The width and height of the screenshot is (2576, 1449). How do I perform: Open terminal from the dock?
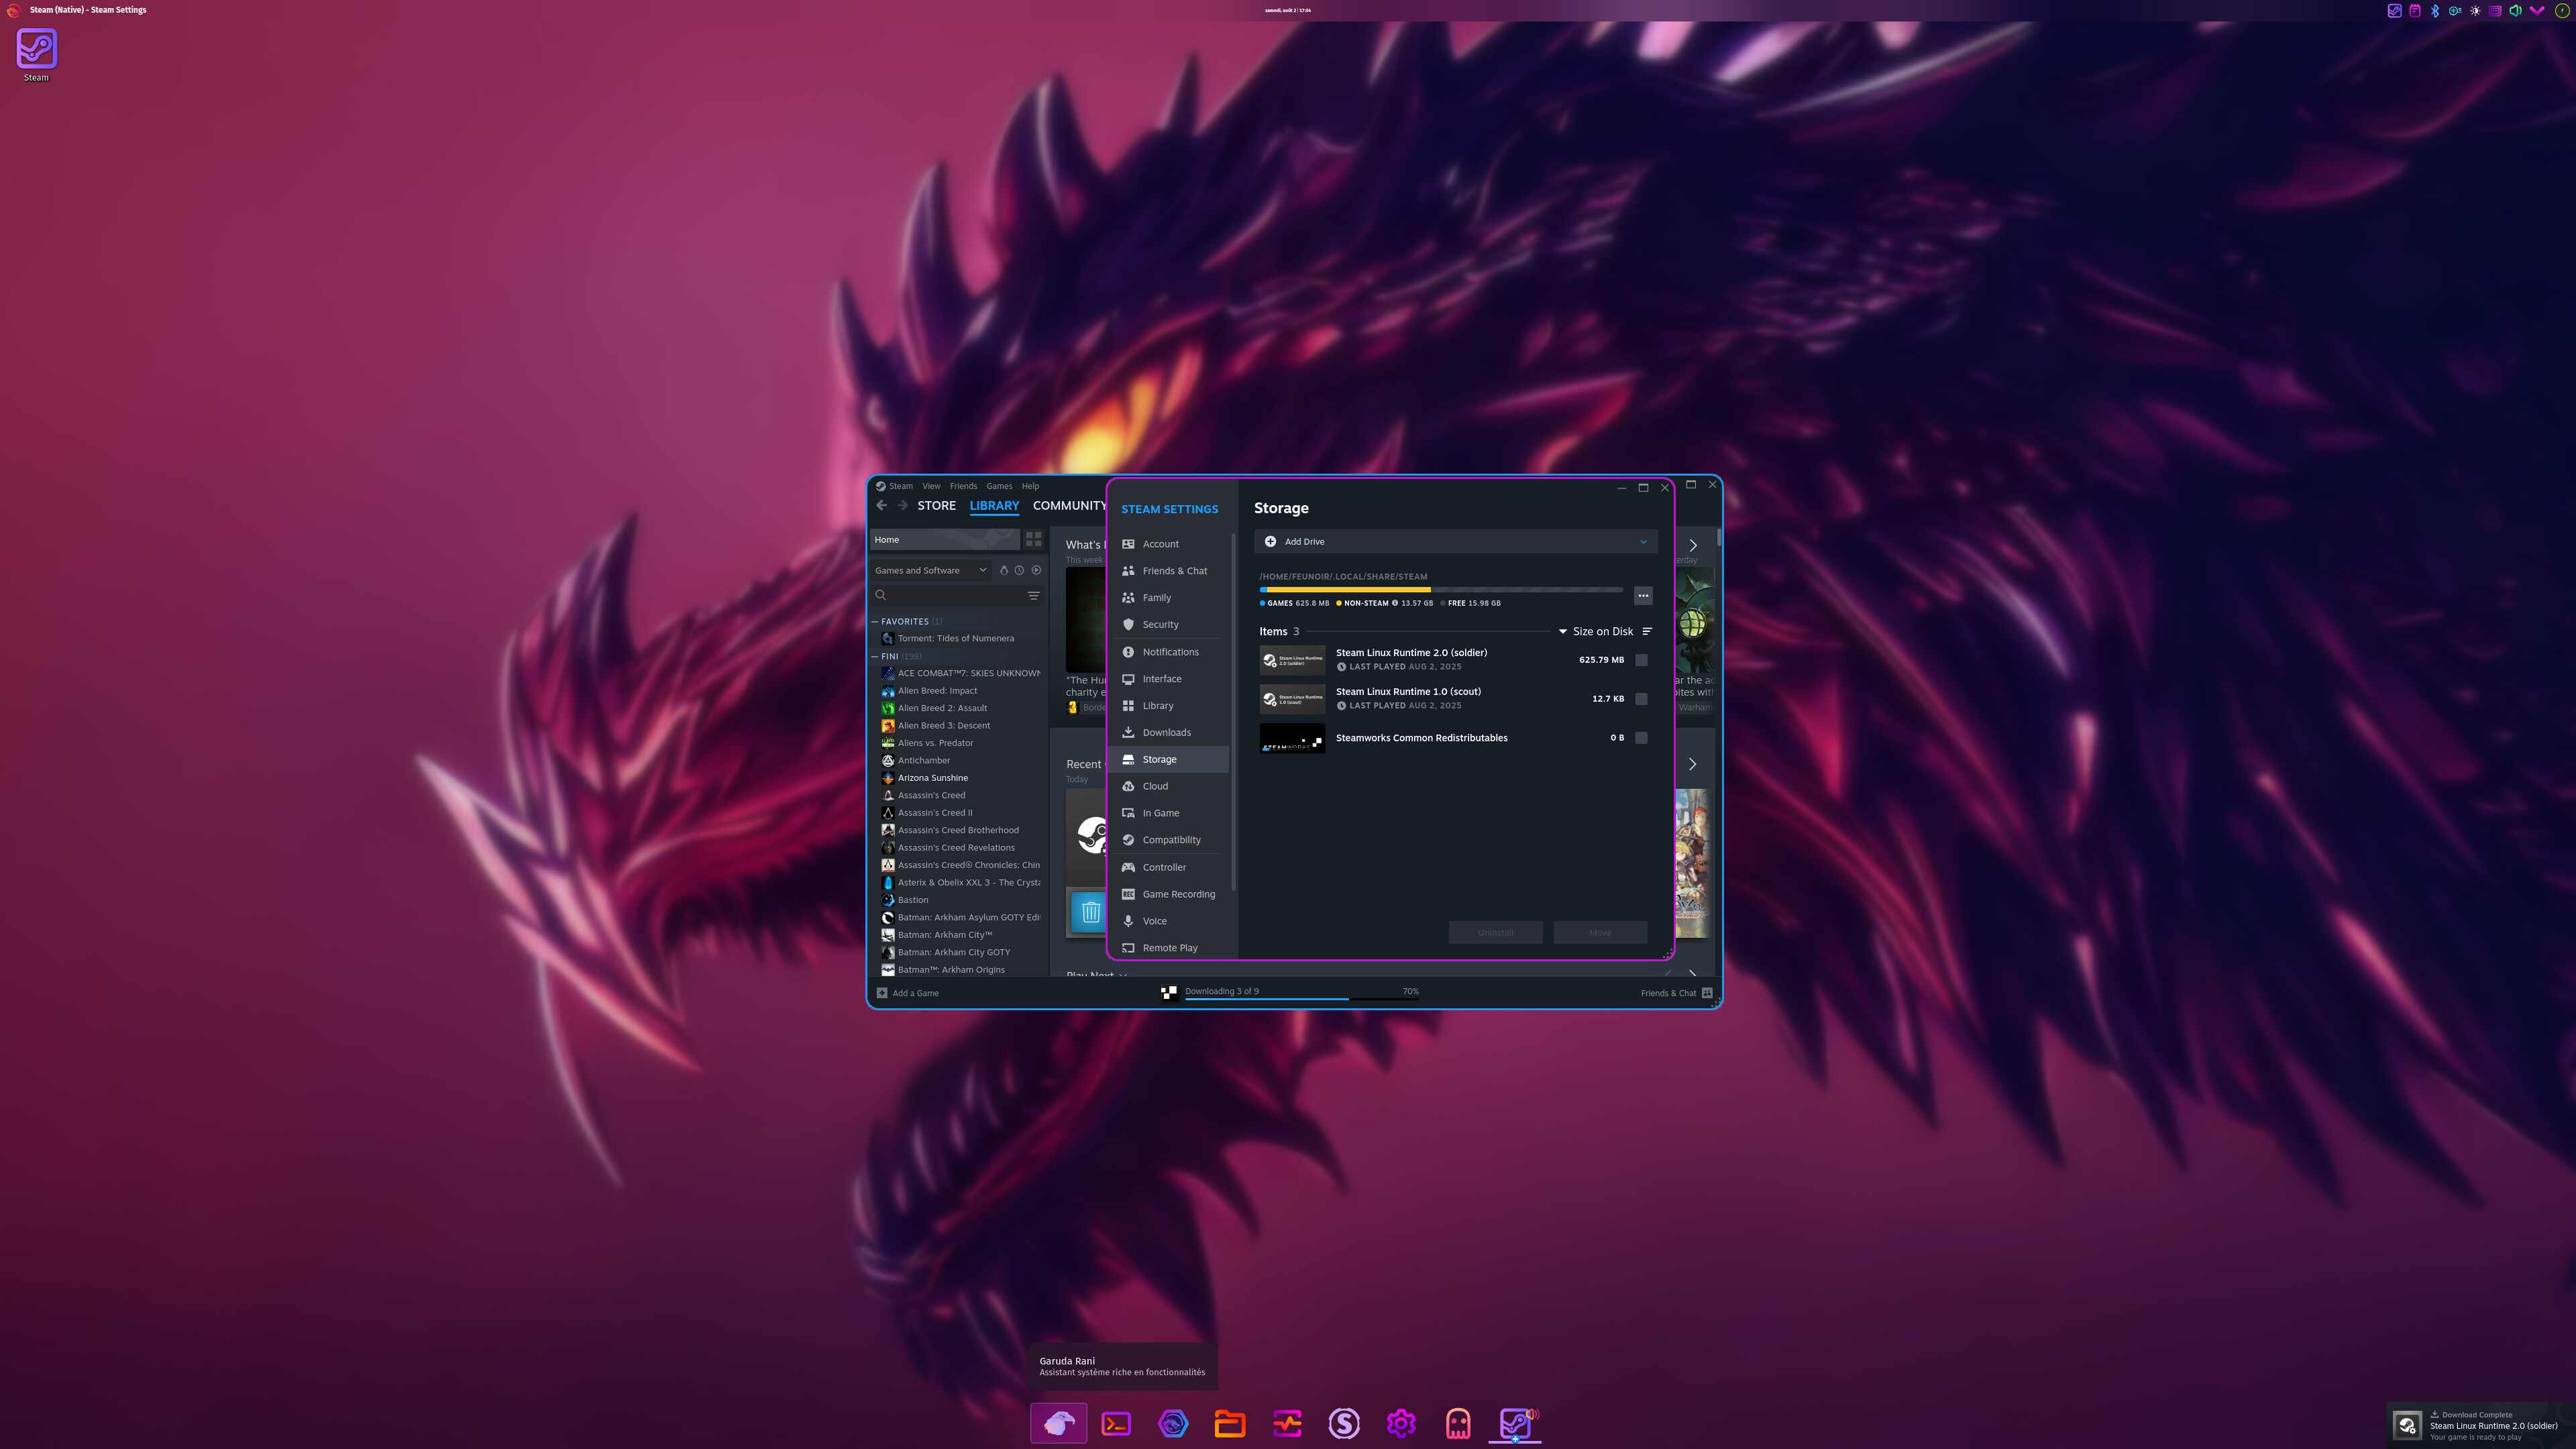pos(1116,1423)
